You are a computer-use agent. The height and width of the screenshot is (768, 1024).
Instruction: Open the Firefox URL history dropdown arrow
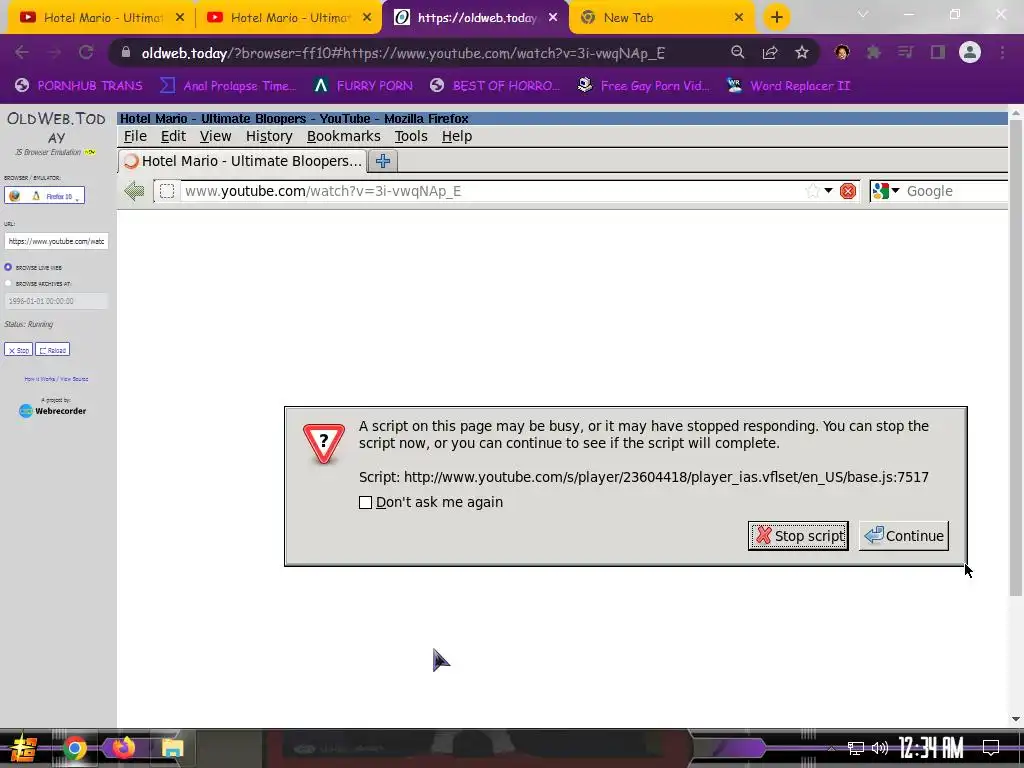pyautogui.click(x=828, y=191)
